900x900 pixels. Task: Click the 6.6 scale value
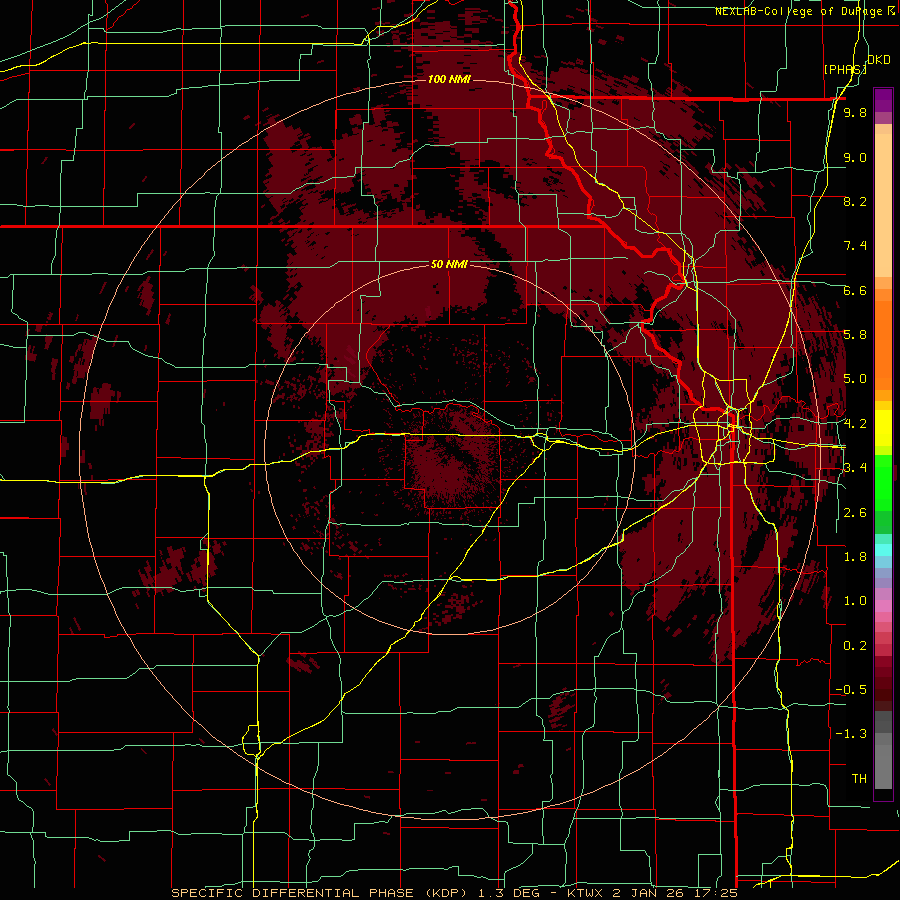(855, 290)
